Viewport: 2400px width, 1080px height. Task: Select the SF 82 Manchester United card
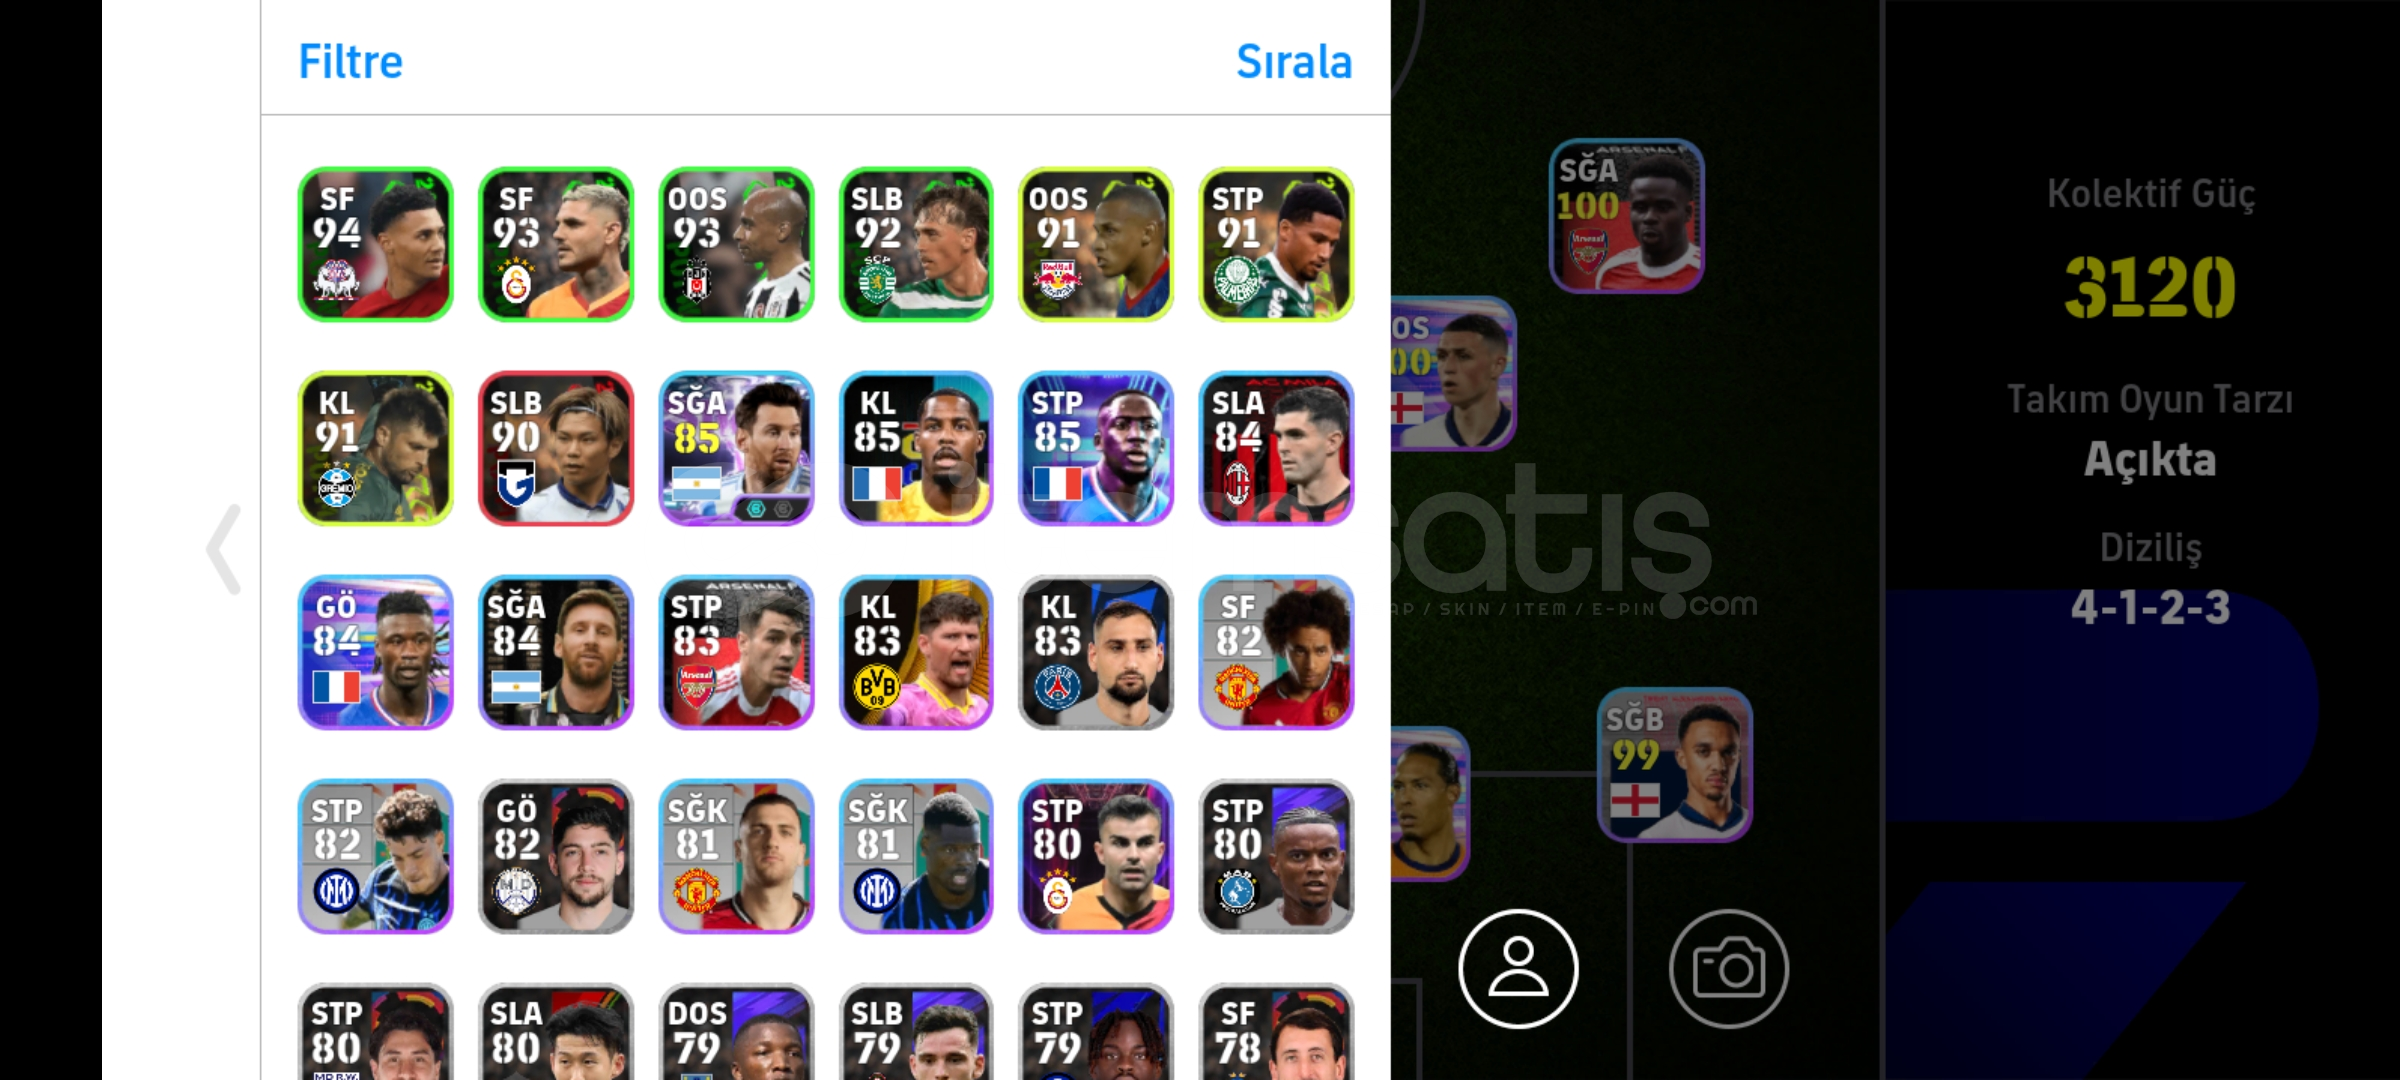[x=1276, y=652]
